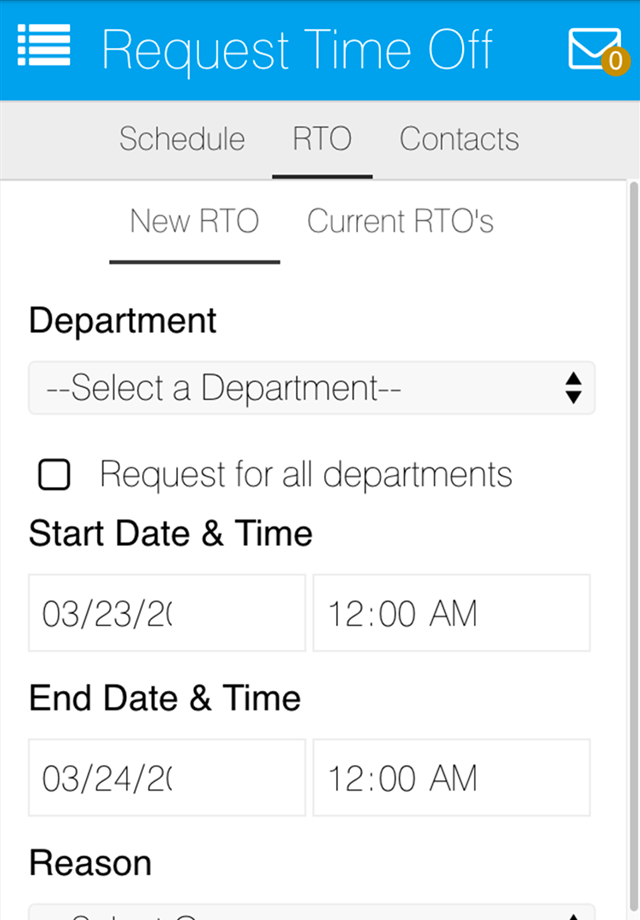Select the New RTO sub-tab
The image size is (640, 920).
(194, 221)
